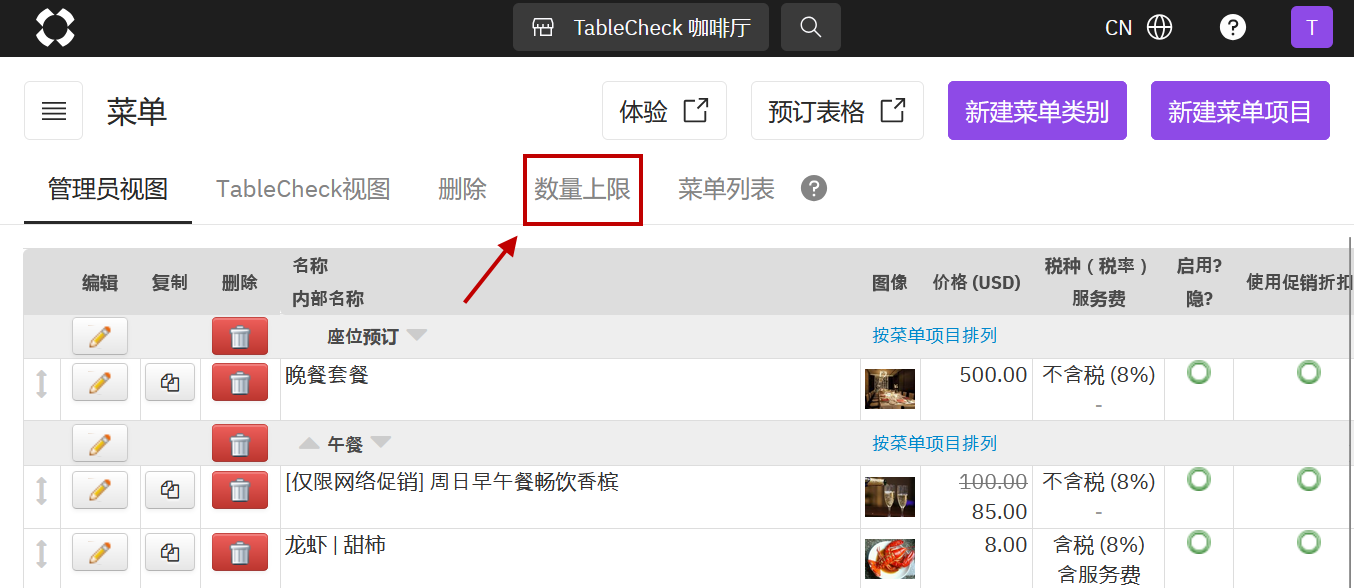Screen dimensions: 1354x588
Task: Delete the 周日早午餐畅饮香槟 item
Action: [x=240, y=490]
